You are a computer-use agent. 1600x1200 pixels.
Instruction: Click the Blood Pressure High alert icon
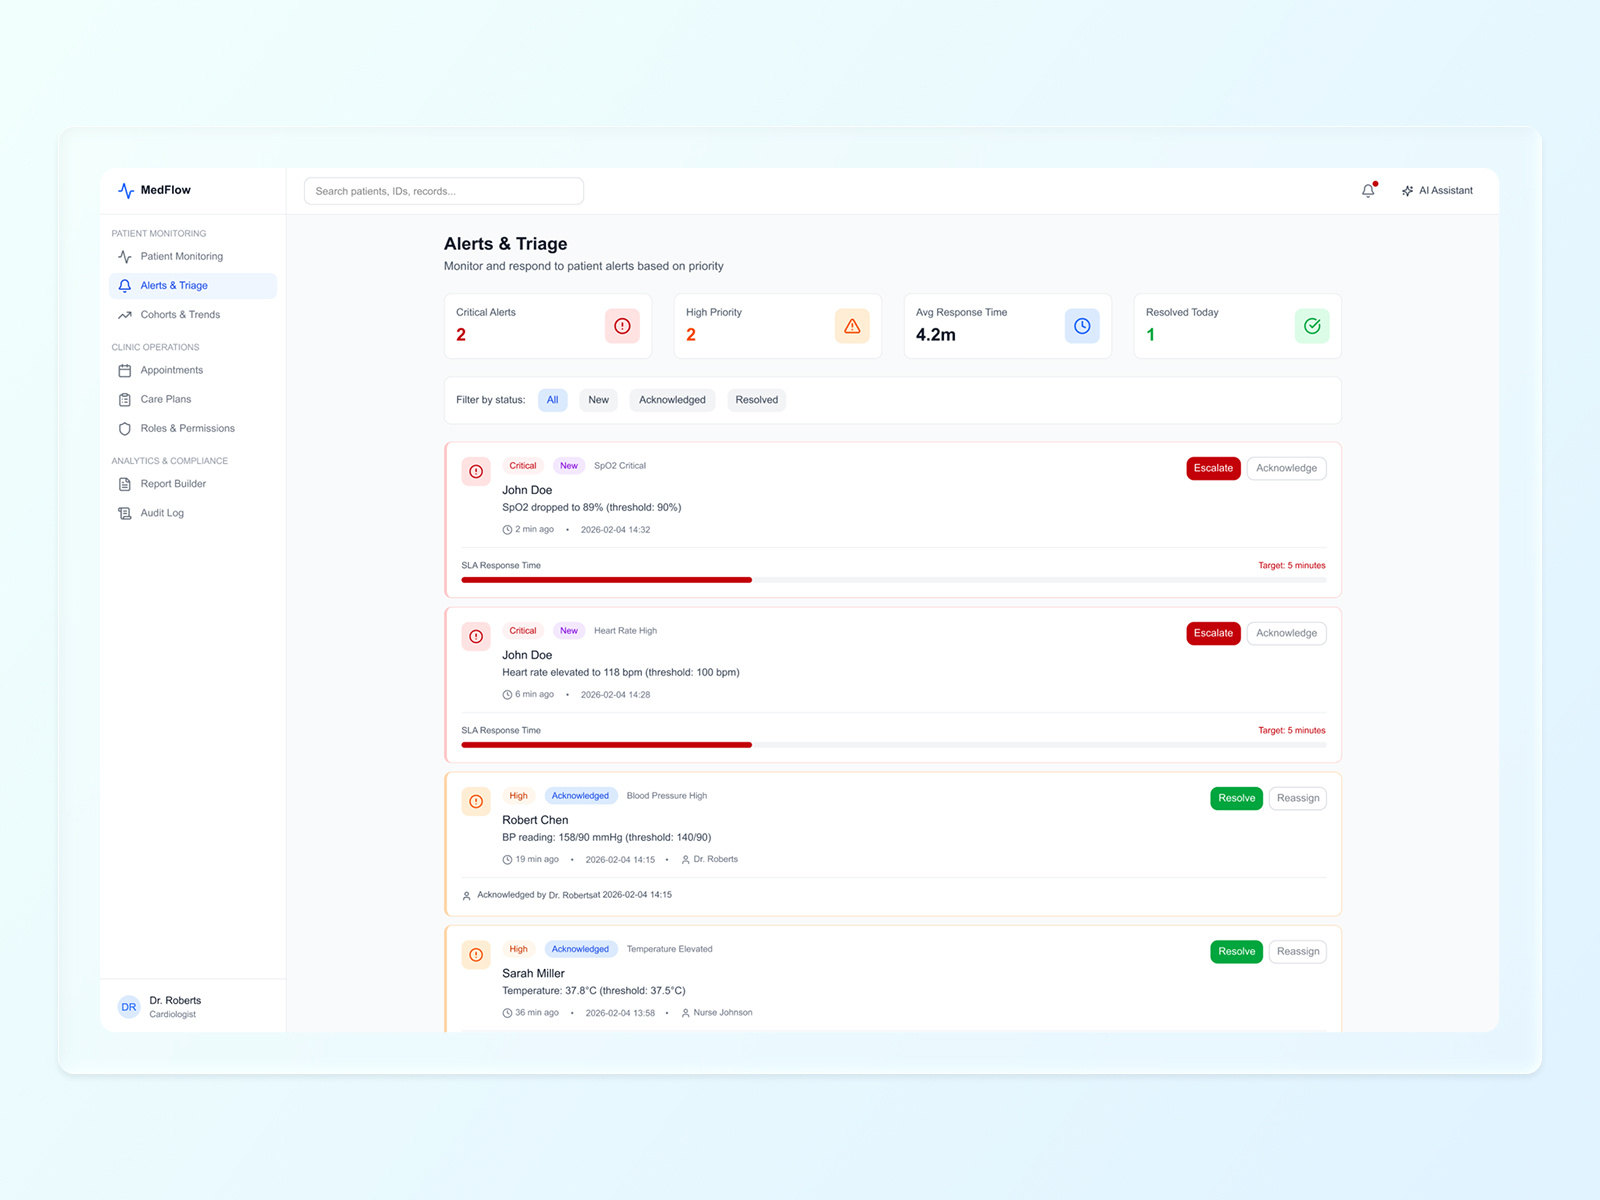476,801
